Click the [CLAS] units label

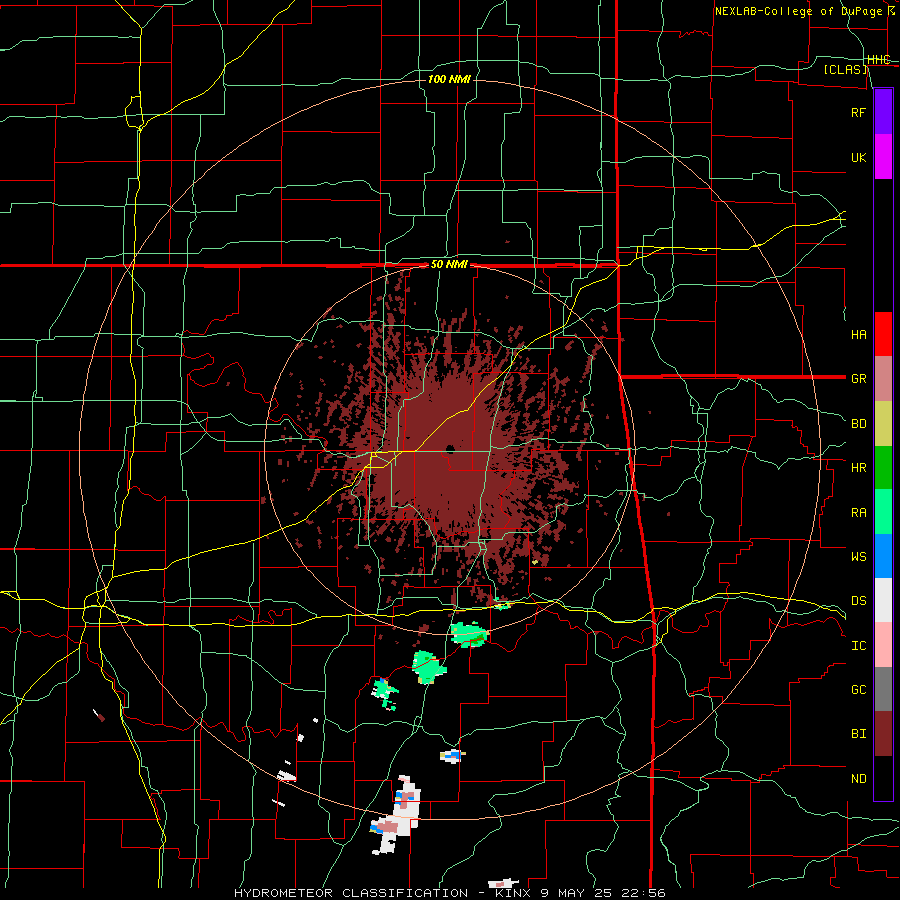point(845,70)
